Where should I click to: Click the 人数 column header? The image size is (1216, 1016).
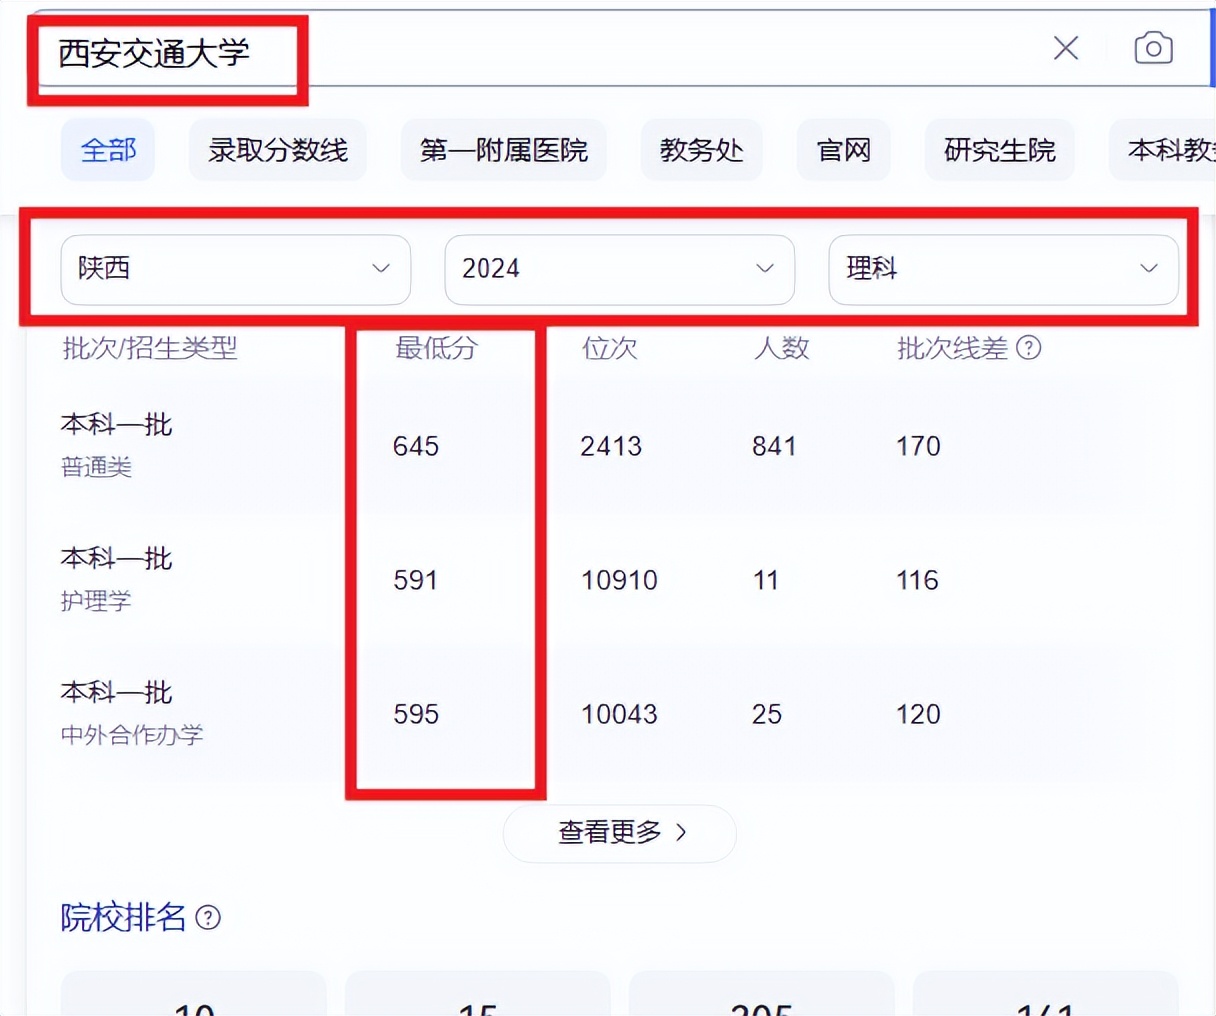782,348
